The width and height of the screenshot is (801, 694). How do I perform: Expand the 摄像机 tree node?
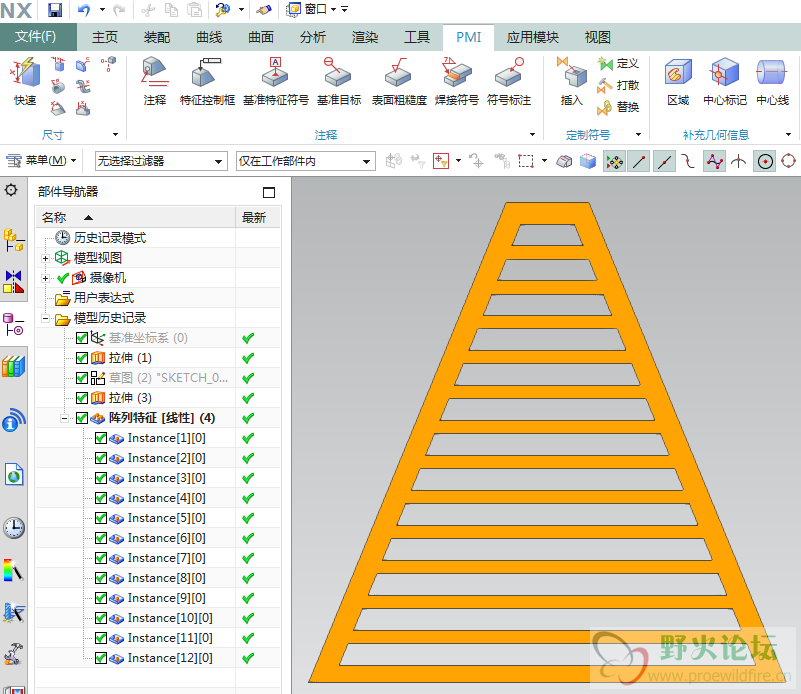click(x=45, y=278)
